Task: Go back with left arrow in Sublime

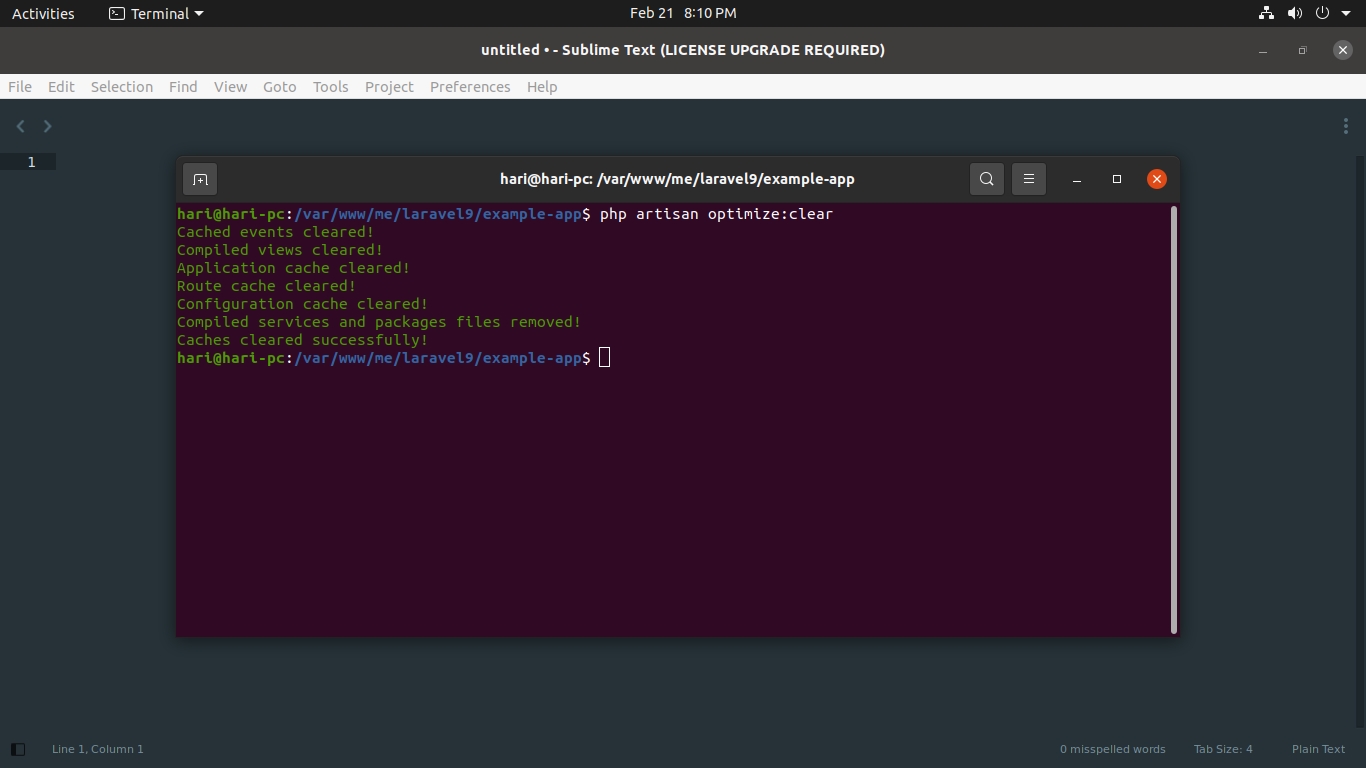Action: click(20, 126)
